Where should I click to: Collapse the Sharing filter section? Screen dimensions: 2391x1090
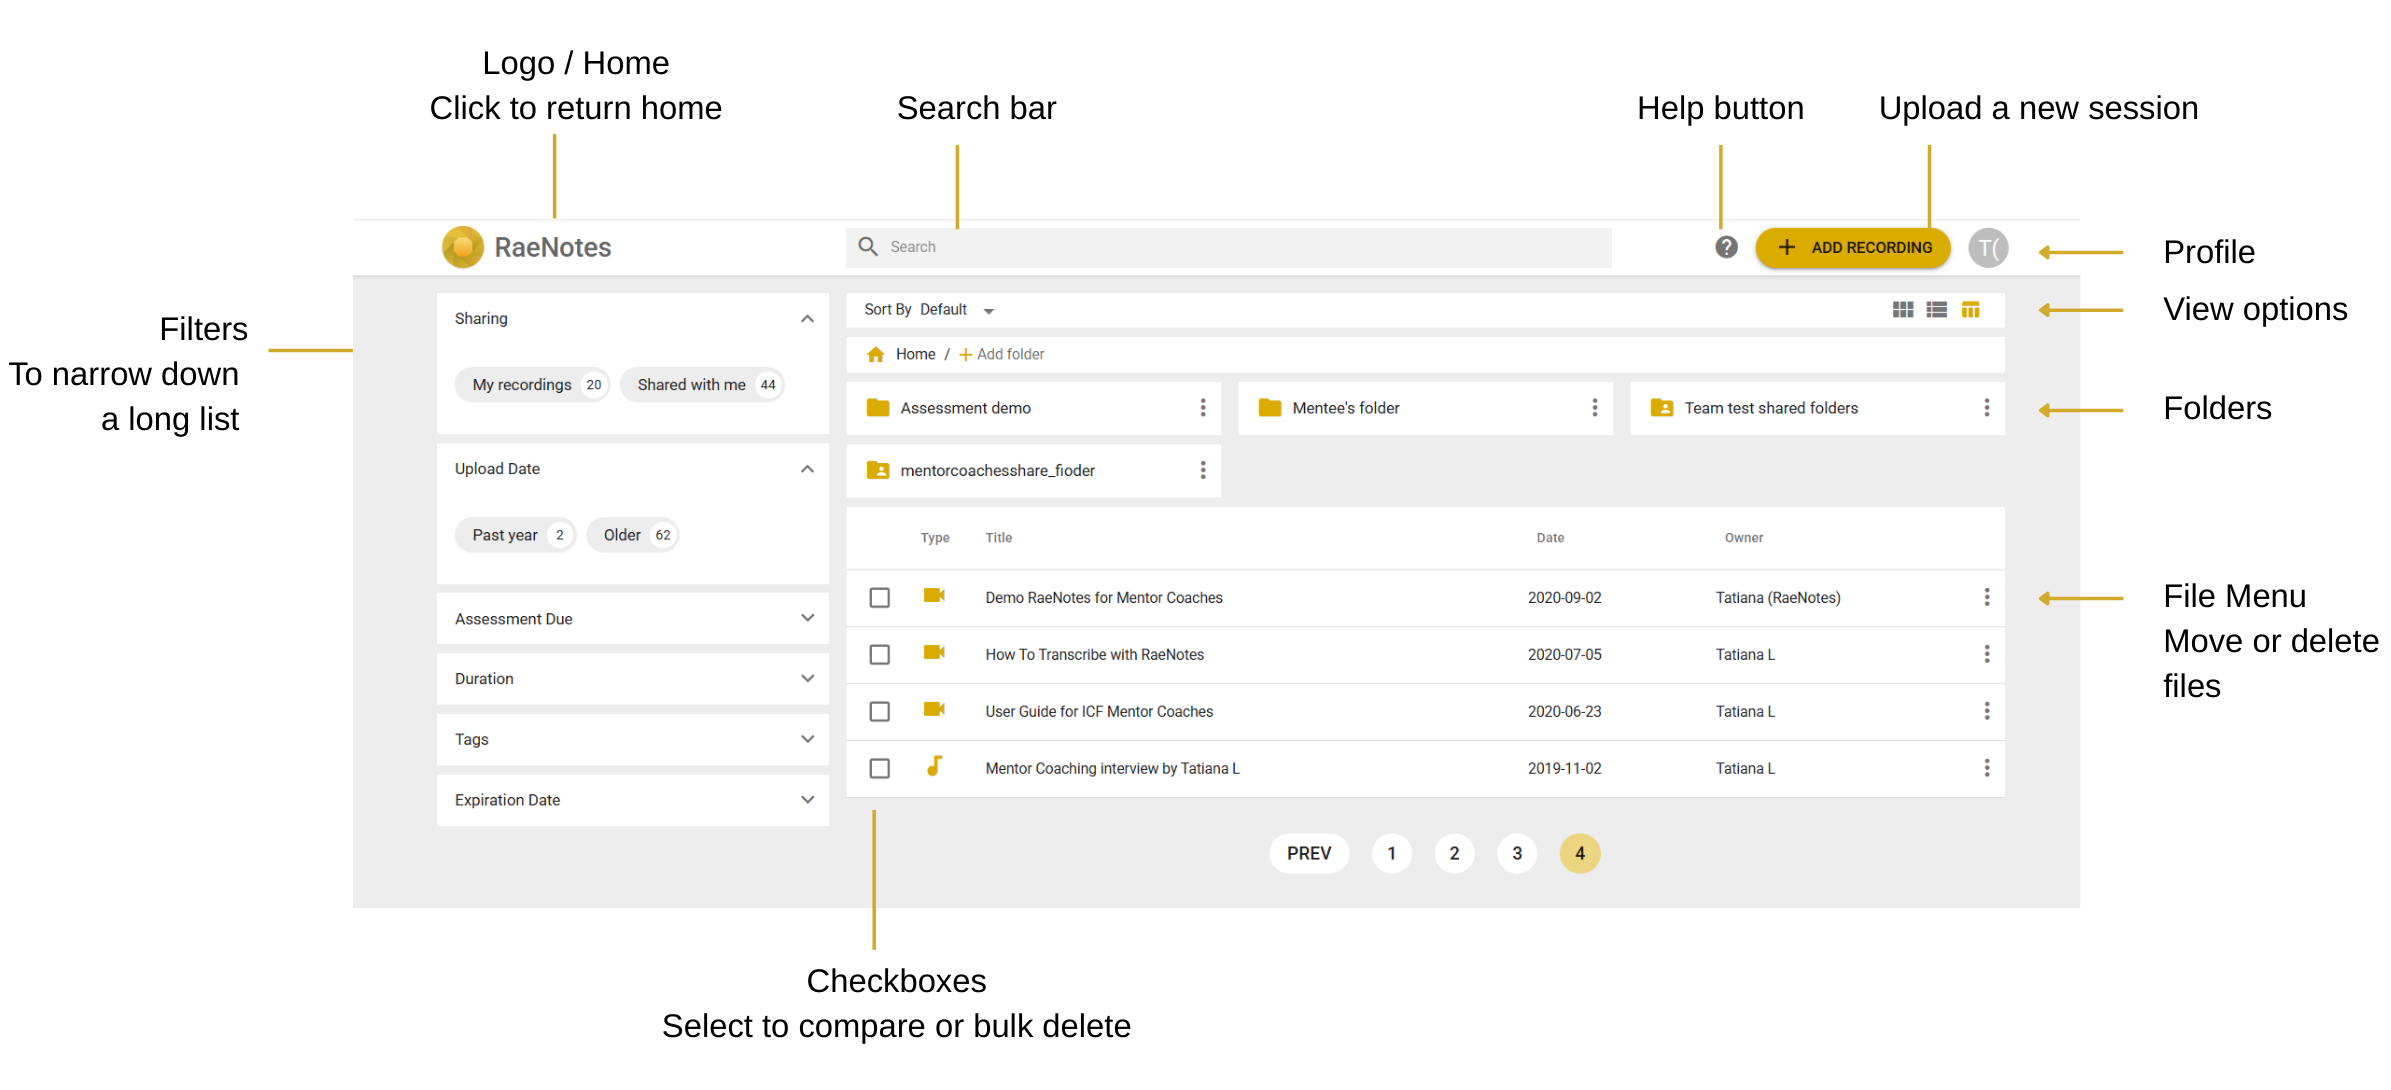807,319
